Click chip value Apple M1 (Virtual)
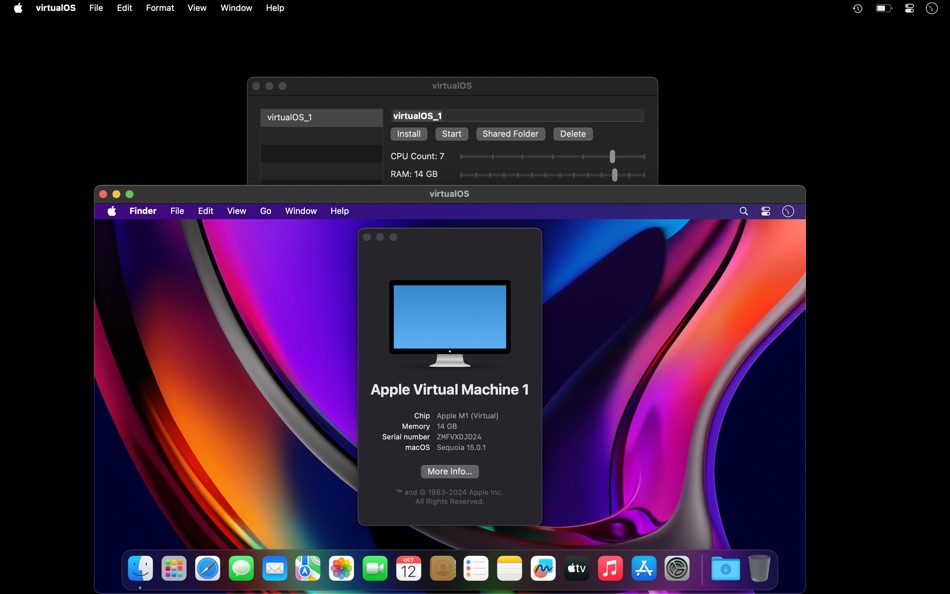Viewport: 950px width, 594px height. click(x=467, y=416)
